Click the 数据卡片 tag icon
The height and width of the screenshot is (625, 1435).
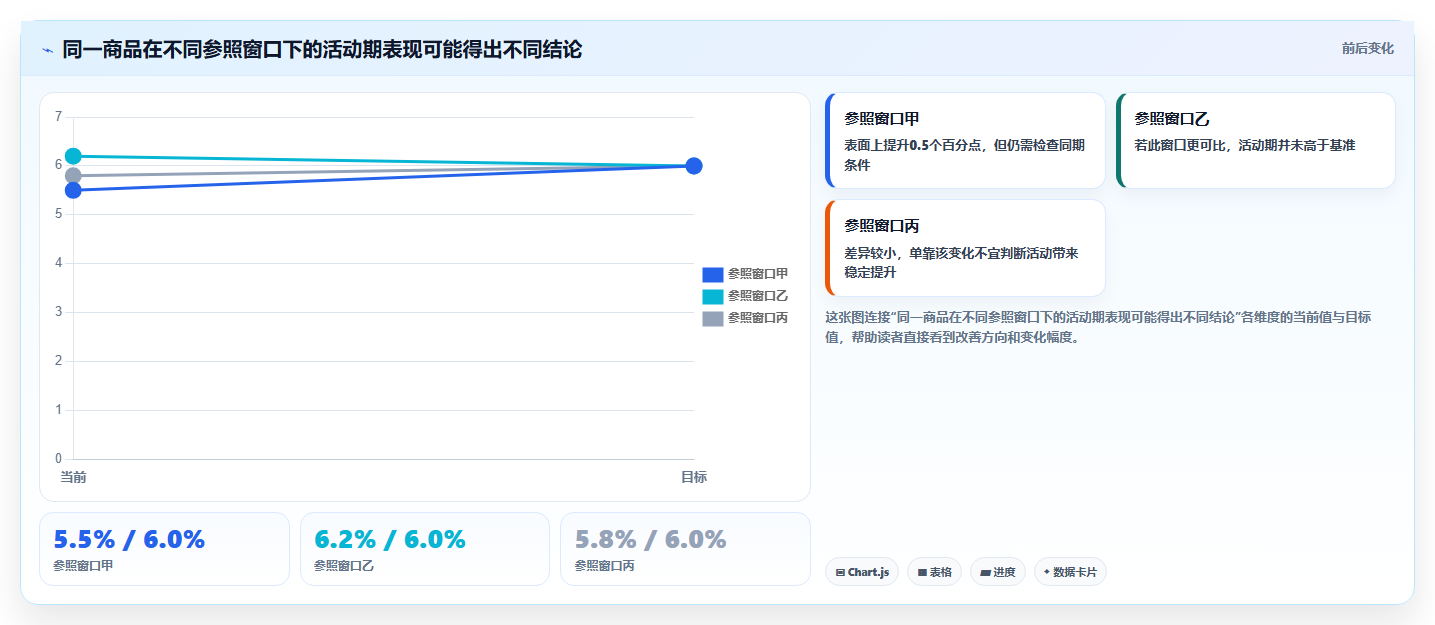1047,572
